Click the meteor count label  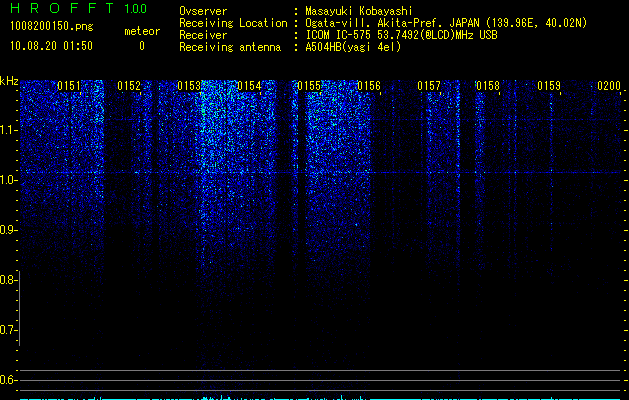pos(142,31)
